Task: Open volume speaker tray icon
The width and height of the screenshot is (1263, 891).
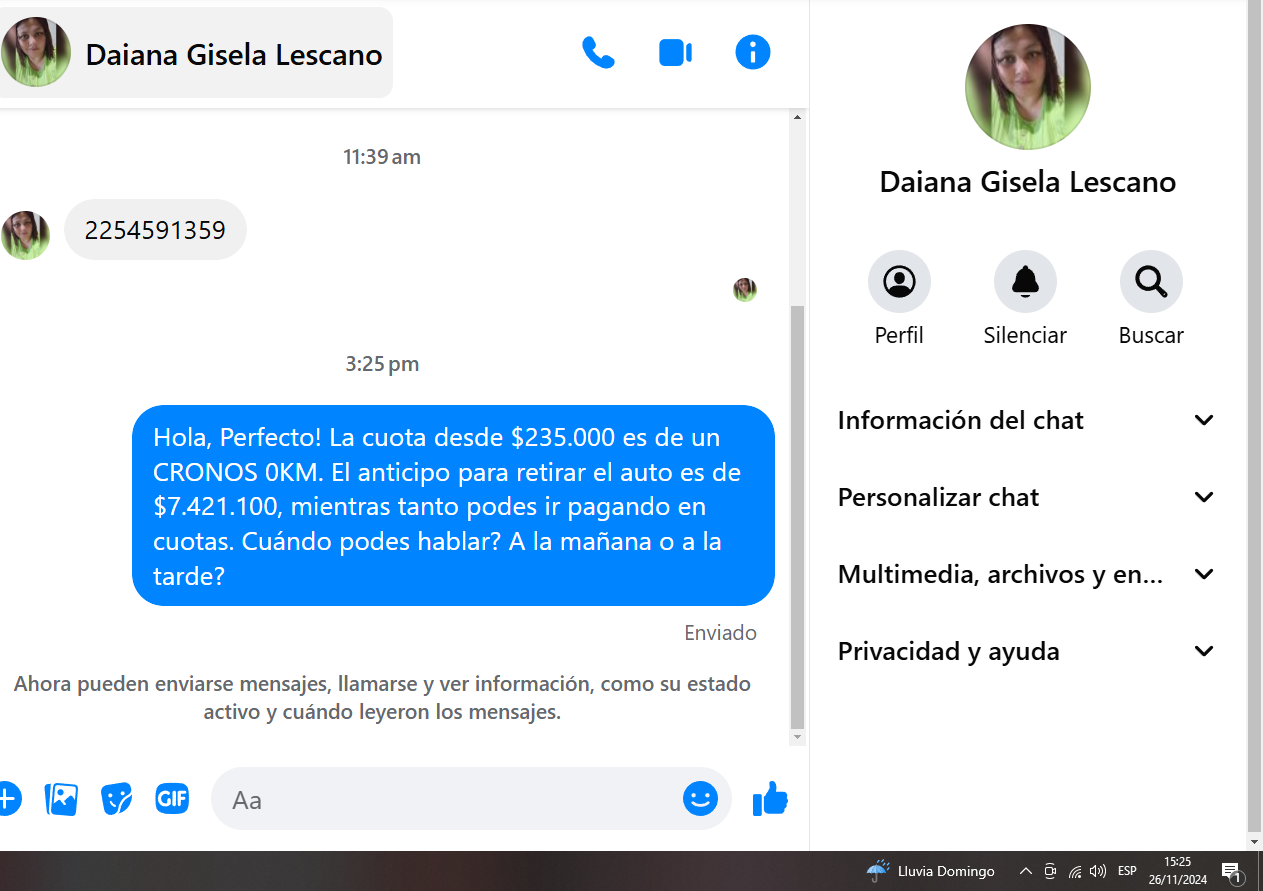Action: click(1098, 871)
